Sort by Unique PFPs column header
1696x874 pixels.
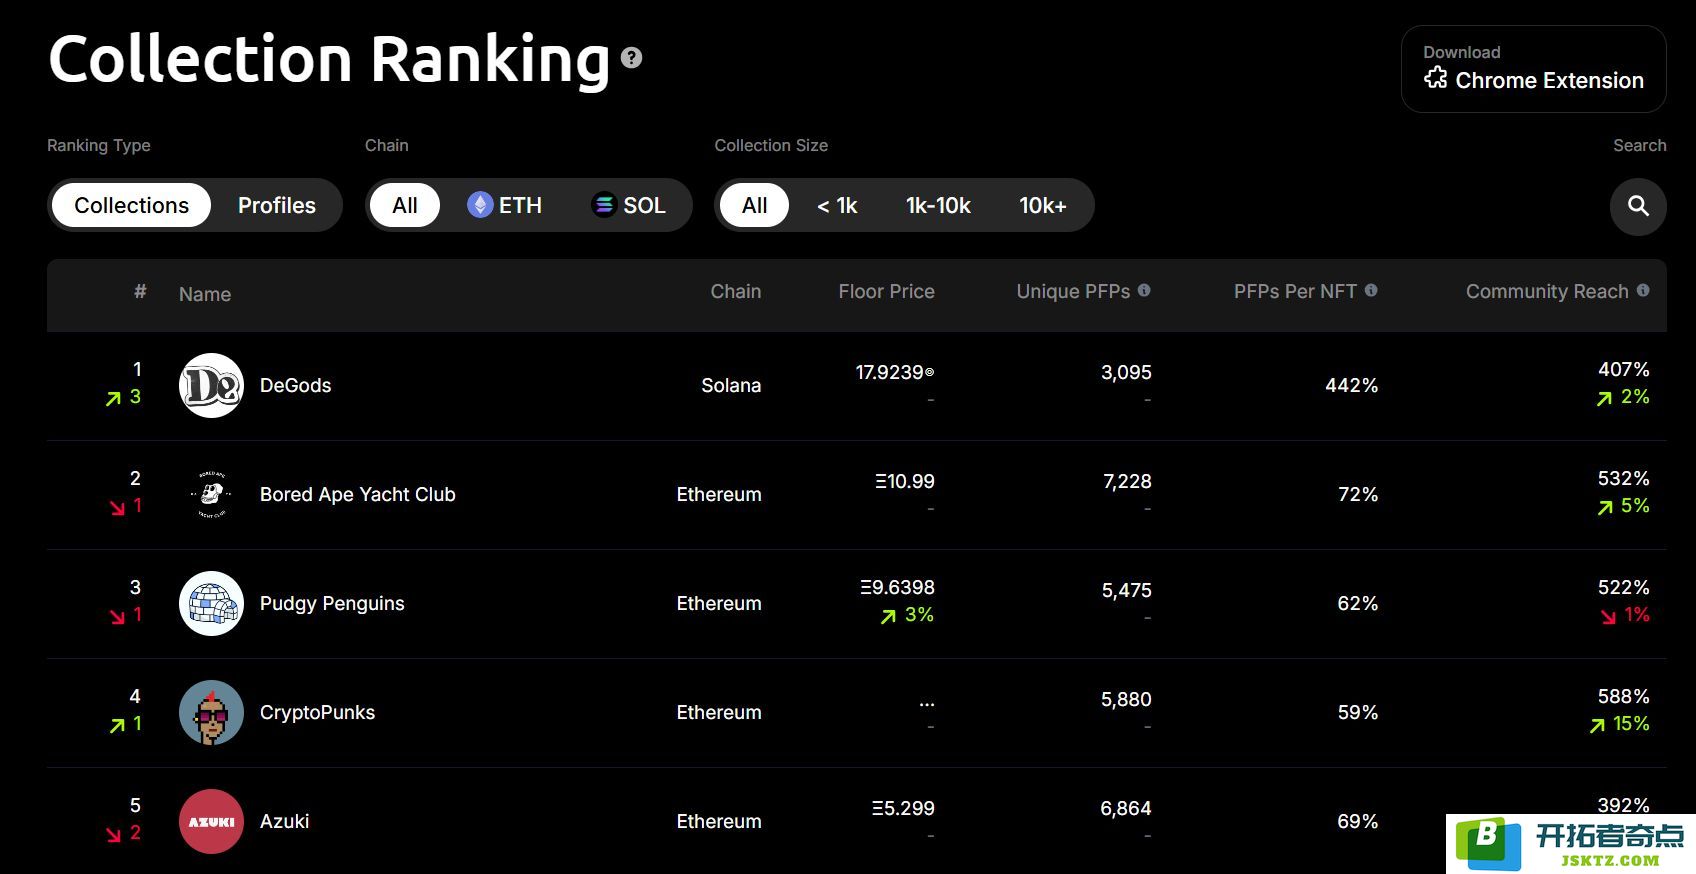pos(1073,291)
